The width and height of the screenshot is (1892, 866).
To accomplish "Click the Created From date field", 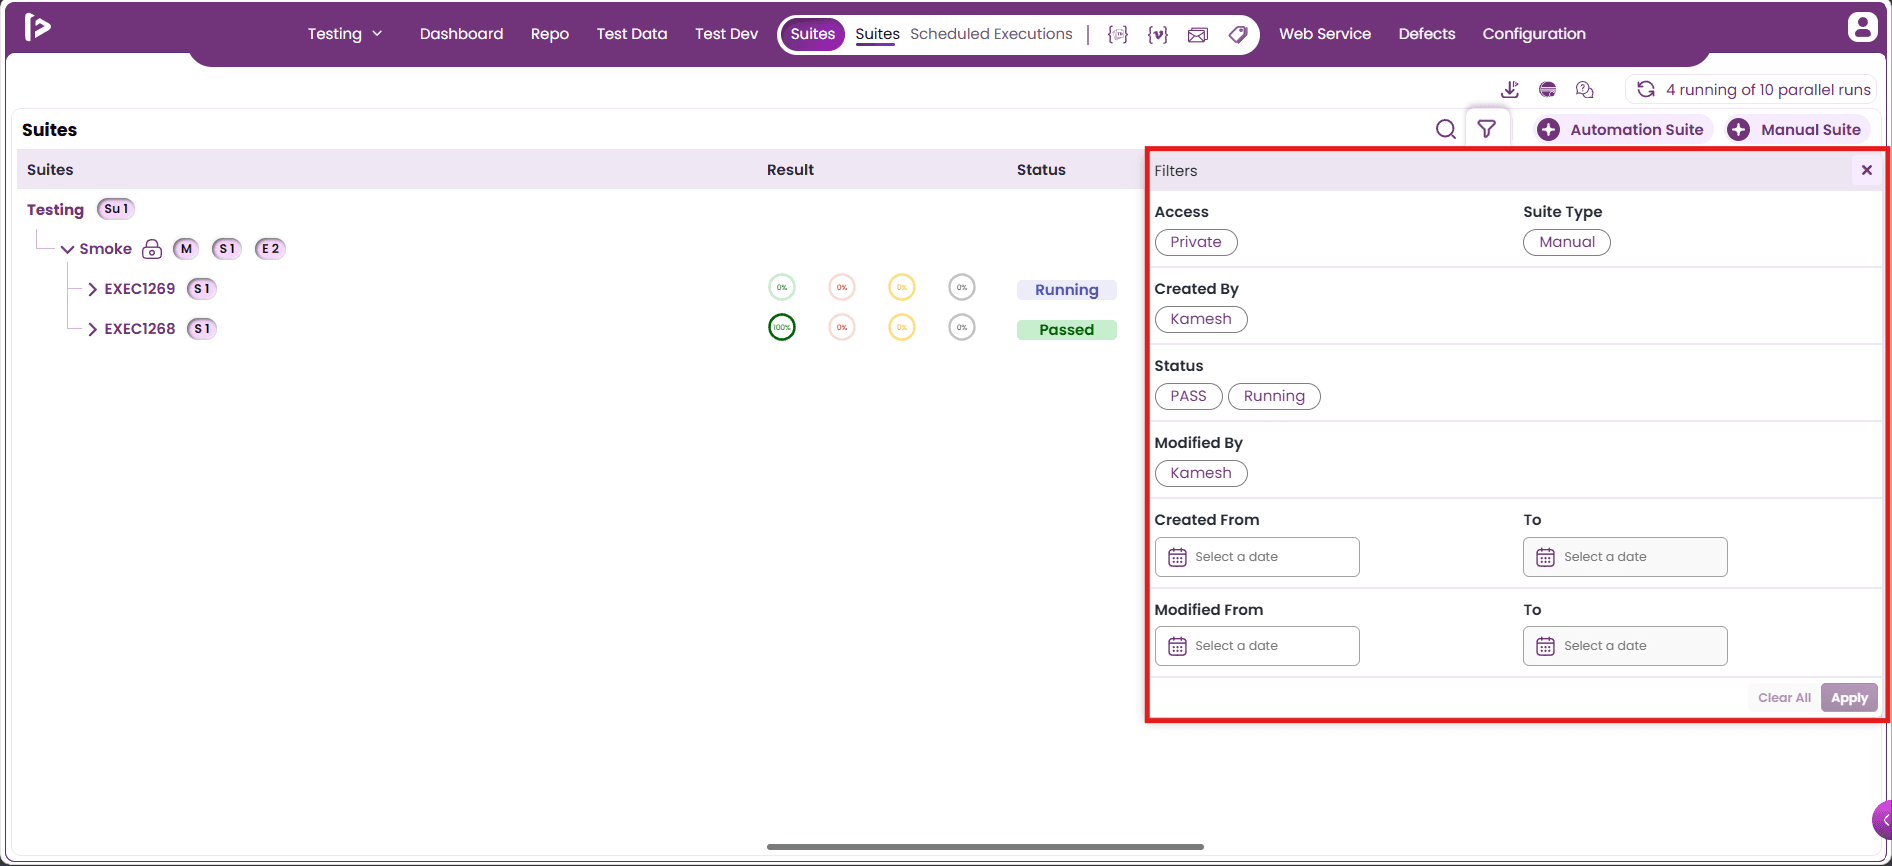I will pyautogui.click(x=1257, y=557).
